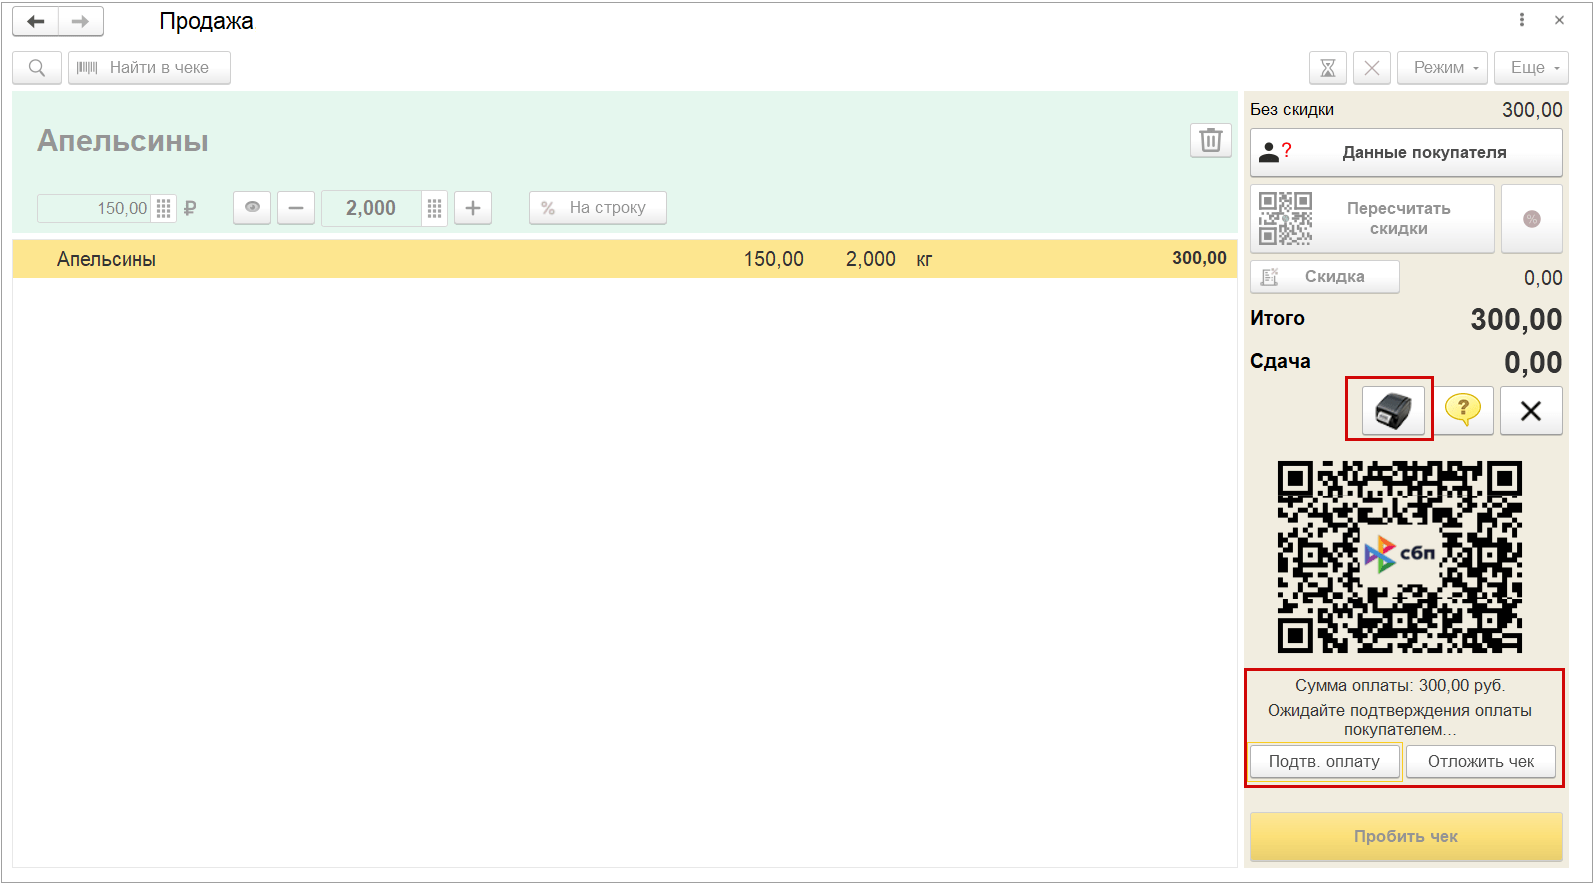The image size is (1593, 883).
Task: Click 'Пересчитать скидки' button
Action: click(x=1372, y=219)
